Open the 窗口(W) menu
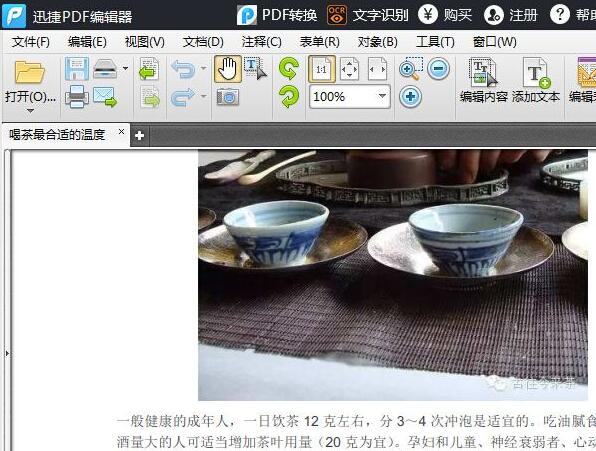596x451 pixels. click(495, 42)
